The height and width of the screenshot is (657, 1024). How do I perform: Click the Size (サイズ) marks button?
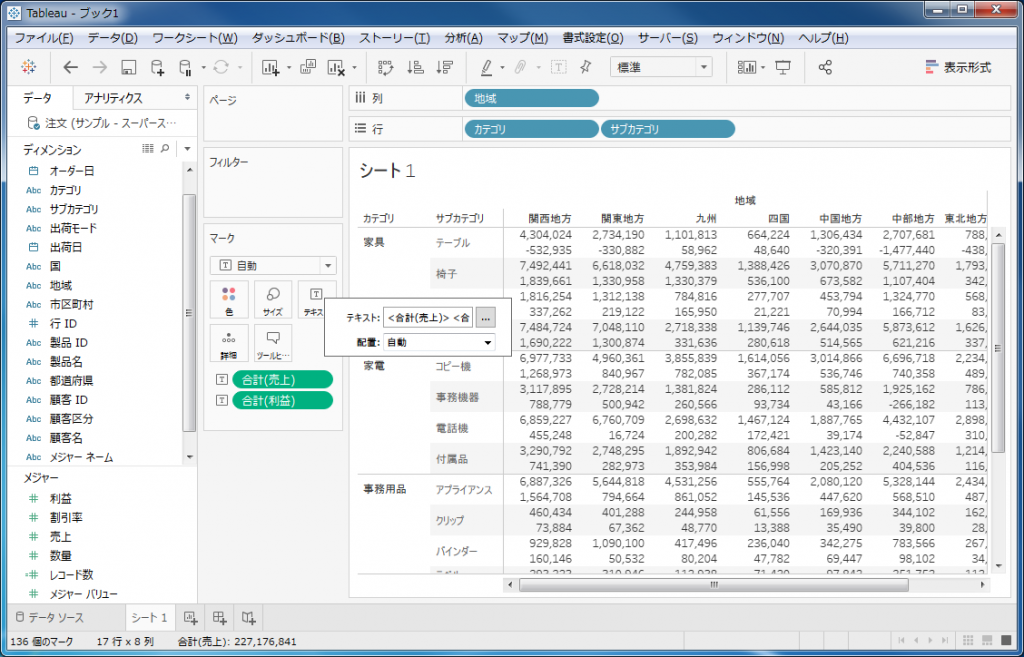tap(273, 299)
